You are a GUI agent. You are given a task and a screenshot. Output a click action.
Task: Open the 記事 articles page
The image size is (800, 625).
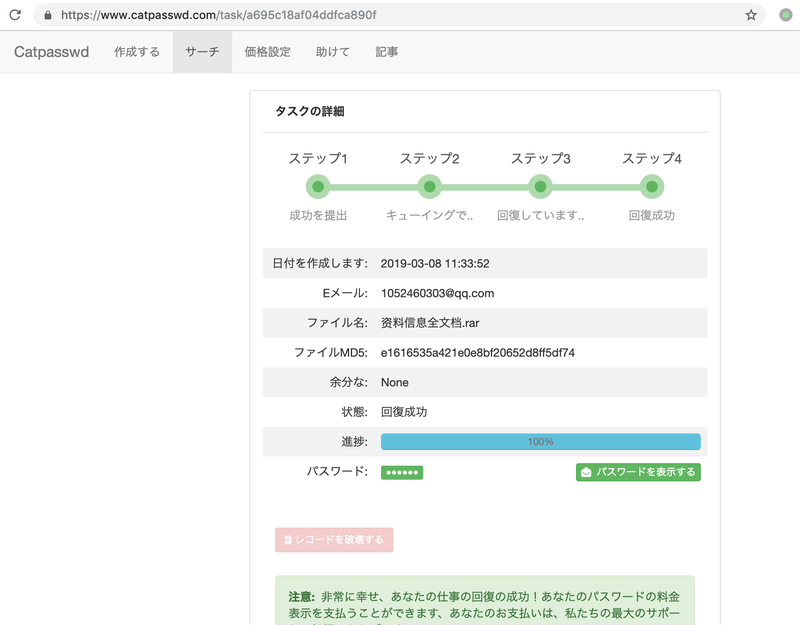pos(386,52)
